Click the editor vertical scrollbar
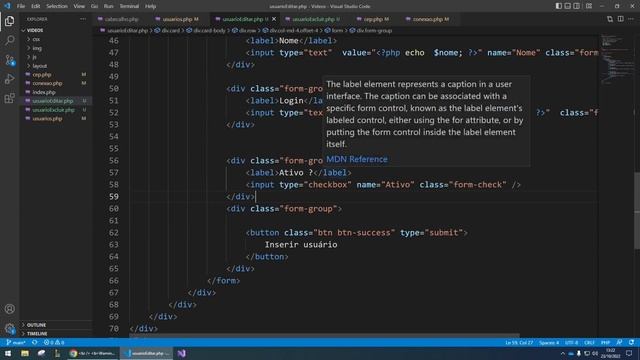Screen dimensions: 640x360 click(637, 210)
